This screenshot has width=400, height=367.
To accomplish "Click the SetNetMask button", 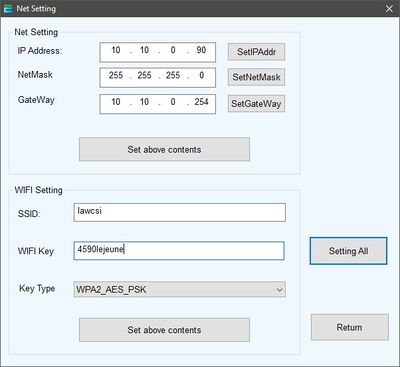I will [256, 77].
